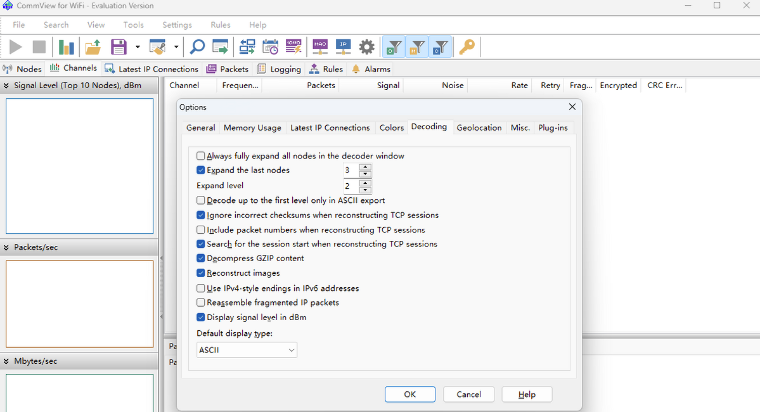This screenshot has height=412, width=760.
Task: Collapse the Signal Level panel header
Action: (x=6, y=85)
